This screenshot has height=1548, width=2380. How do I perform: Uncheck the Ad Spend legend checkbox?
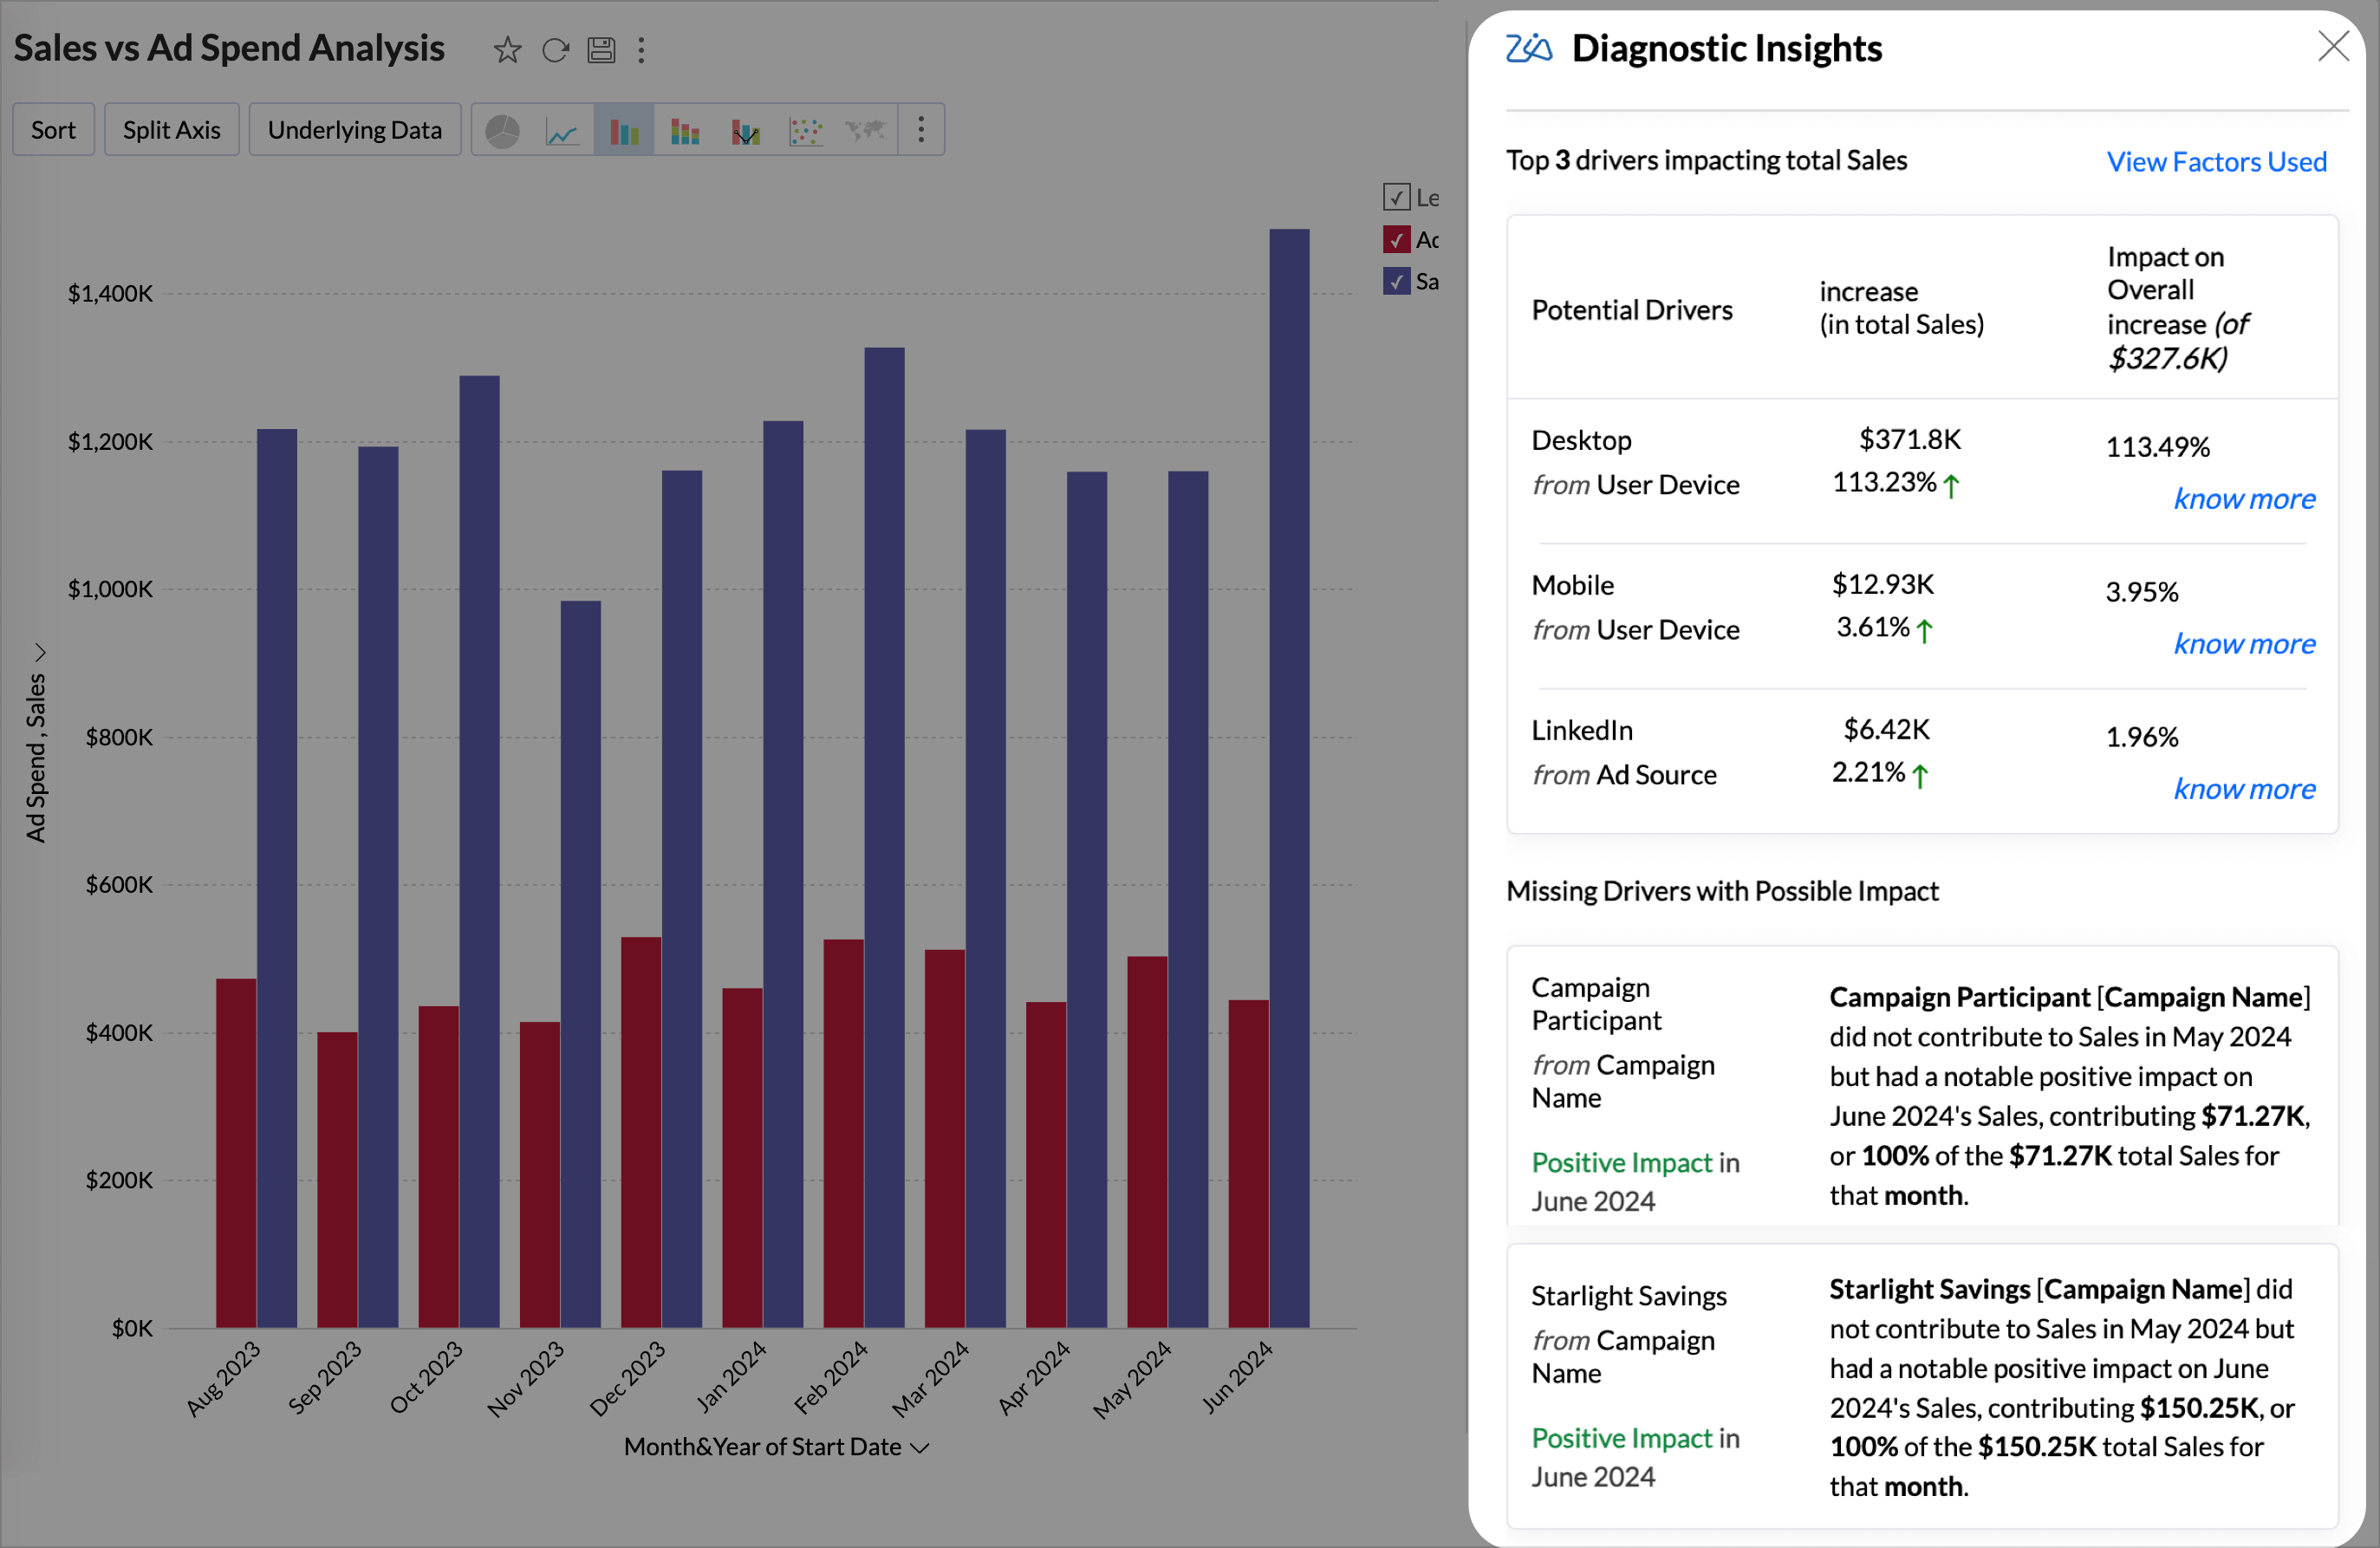(x=1396, y=240)
